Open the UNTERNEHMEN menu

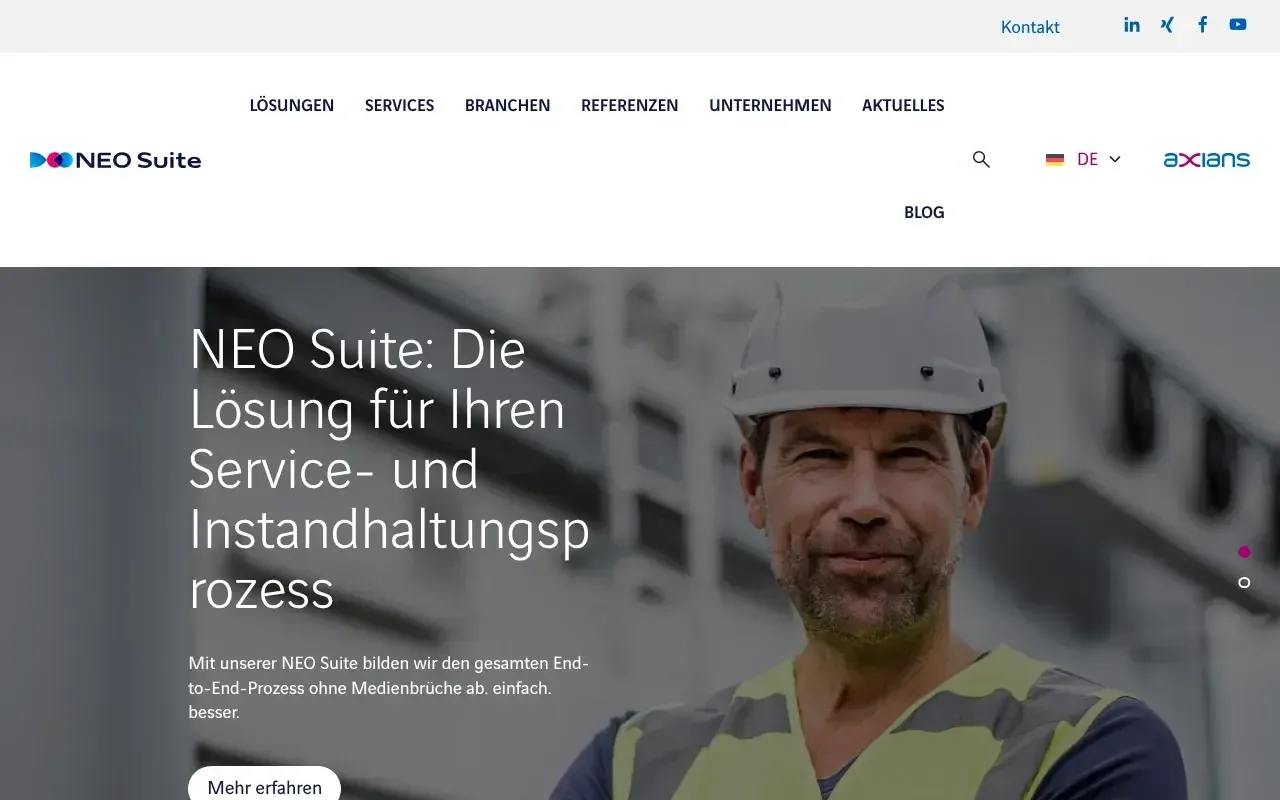point(770,105)
